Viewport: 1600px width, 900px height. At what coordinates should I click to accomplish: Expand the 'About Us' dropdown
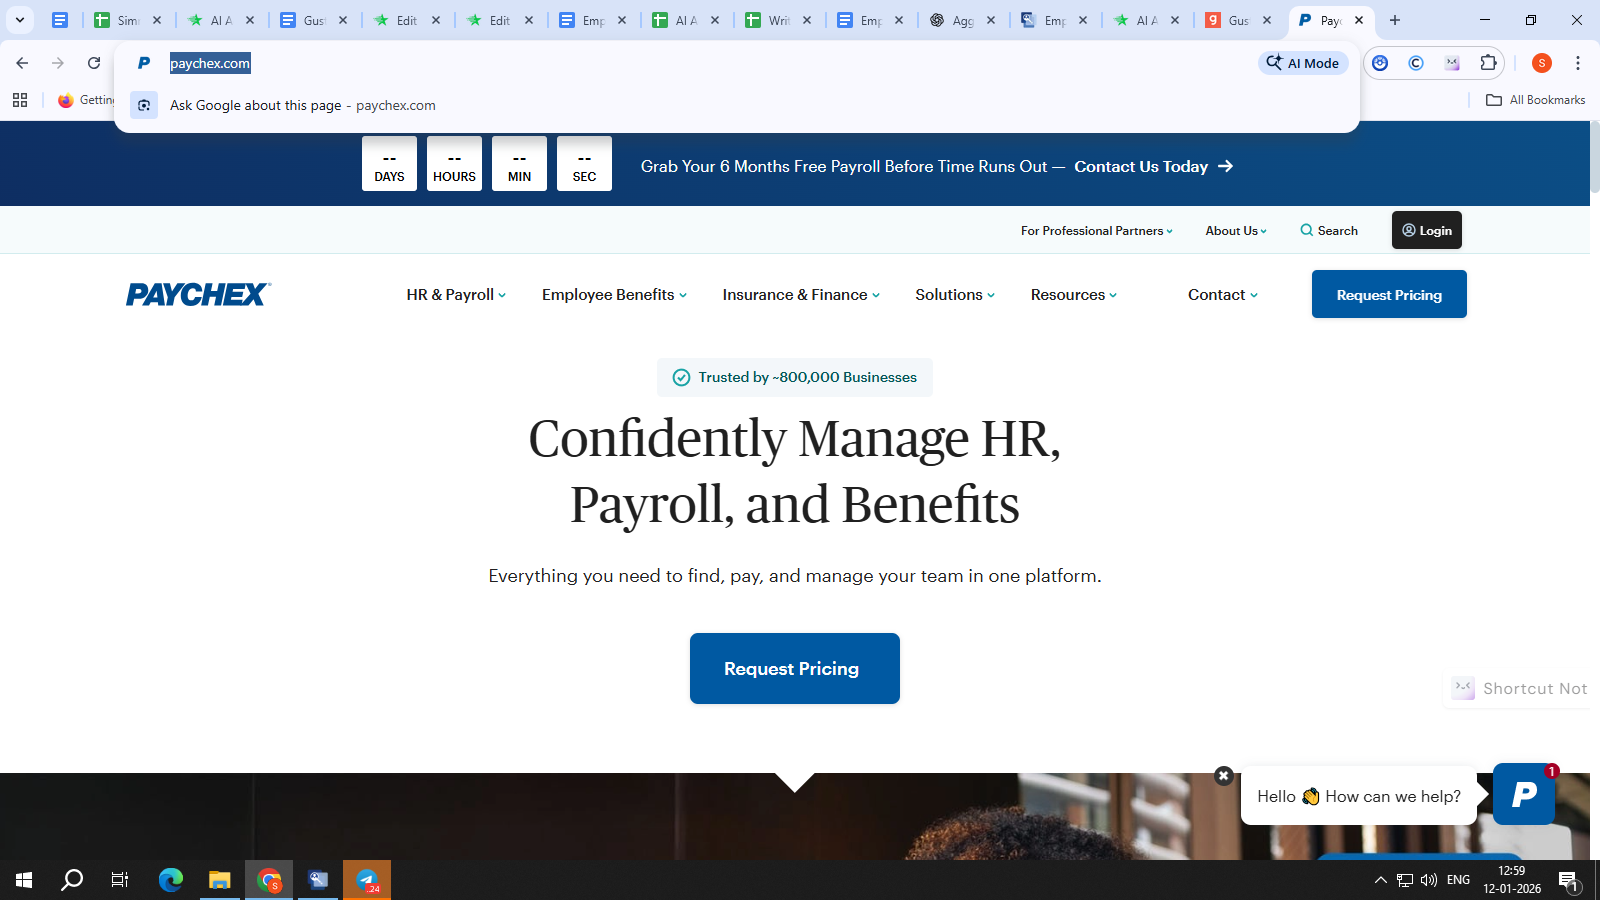[1236, 231]
